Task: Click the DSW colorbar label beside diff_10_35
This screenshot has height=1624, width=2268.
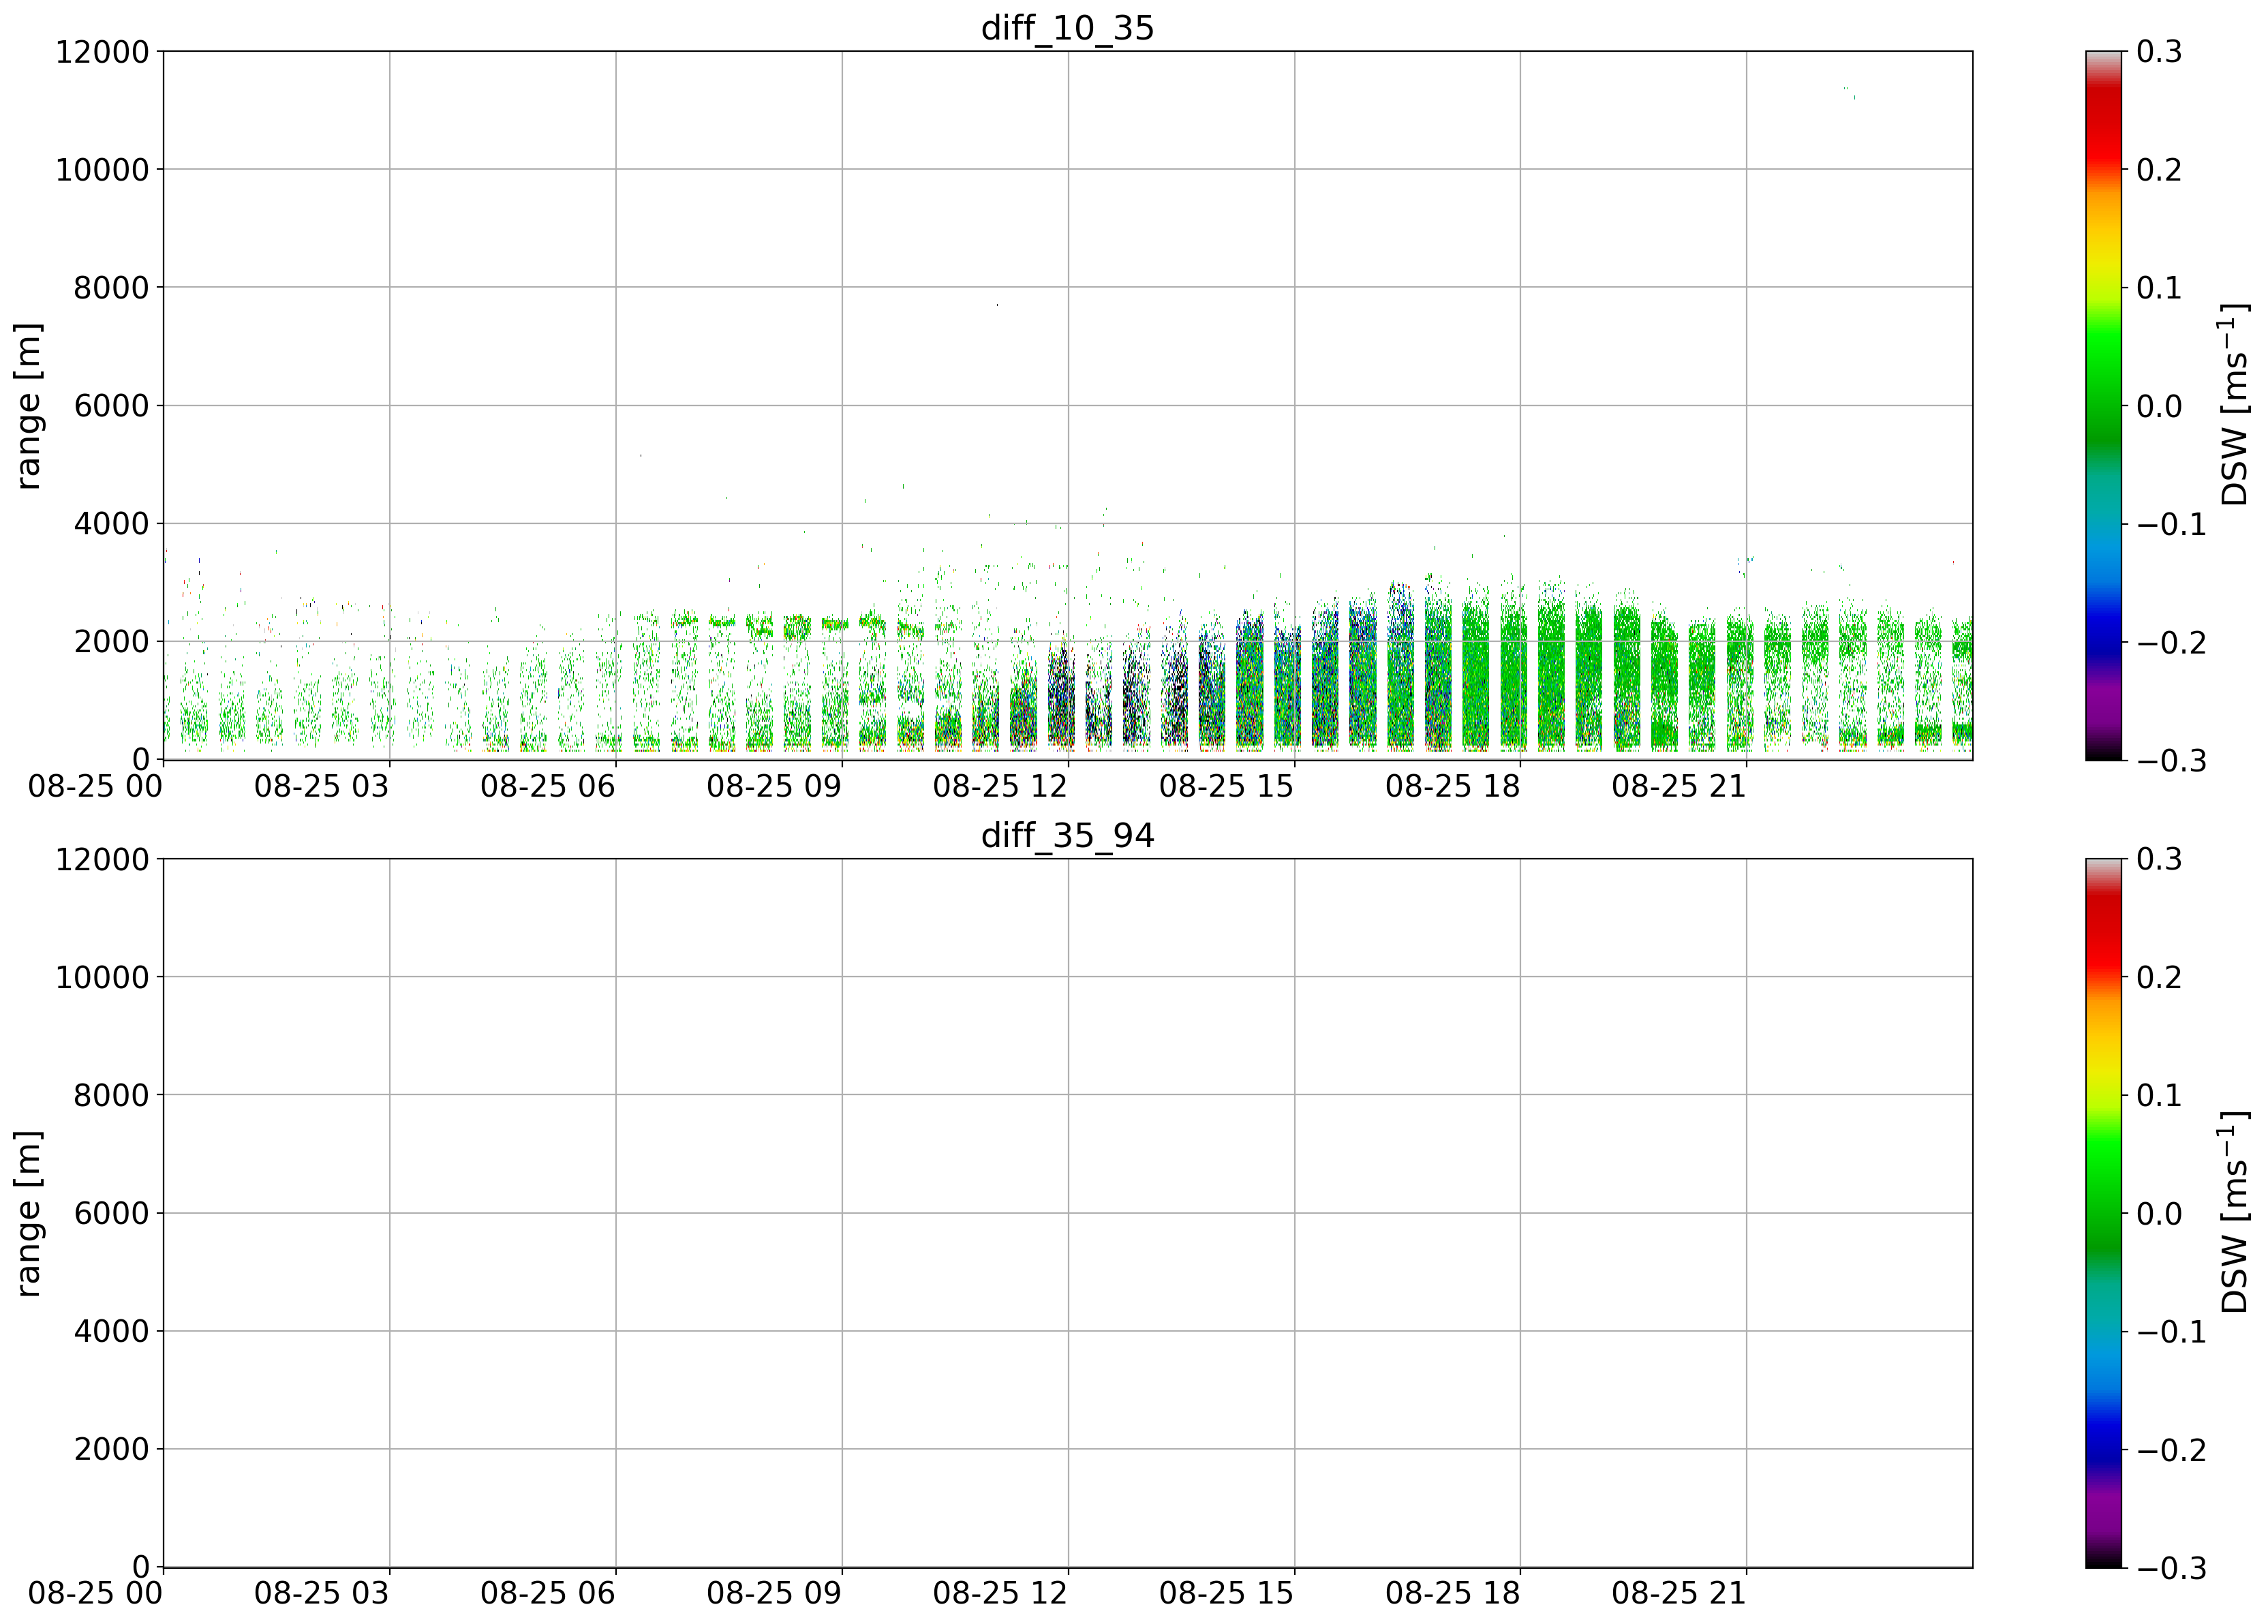Action: [x=2234, y=405]
